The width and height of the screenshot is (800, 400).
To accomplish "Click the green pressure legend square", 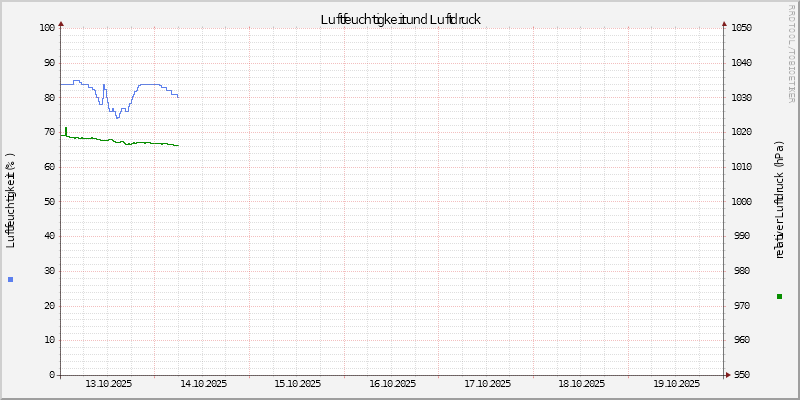I will [780, 297].
